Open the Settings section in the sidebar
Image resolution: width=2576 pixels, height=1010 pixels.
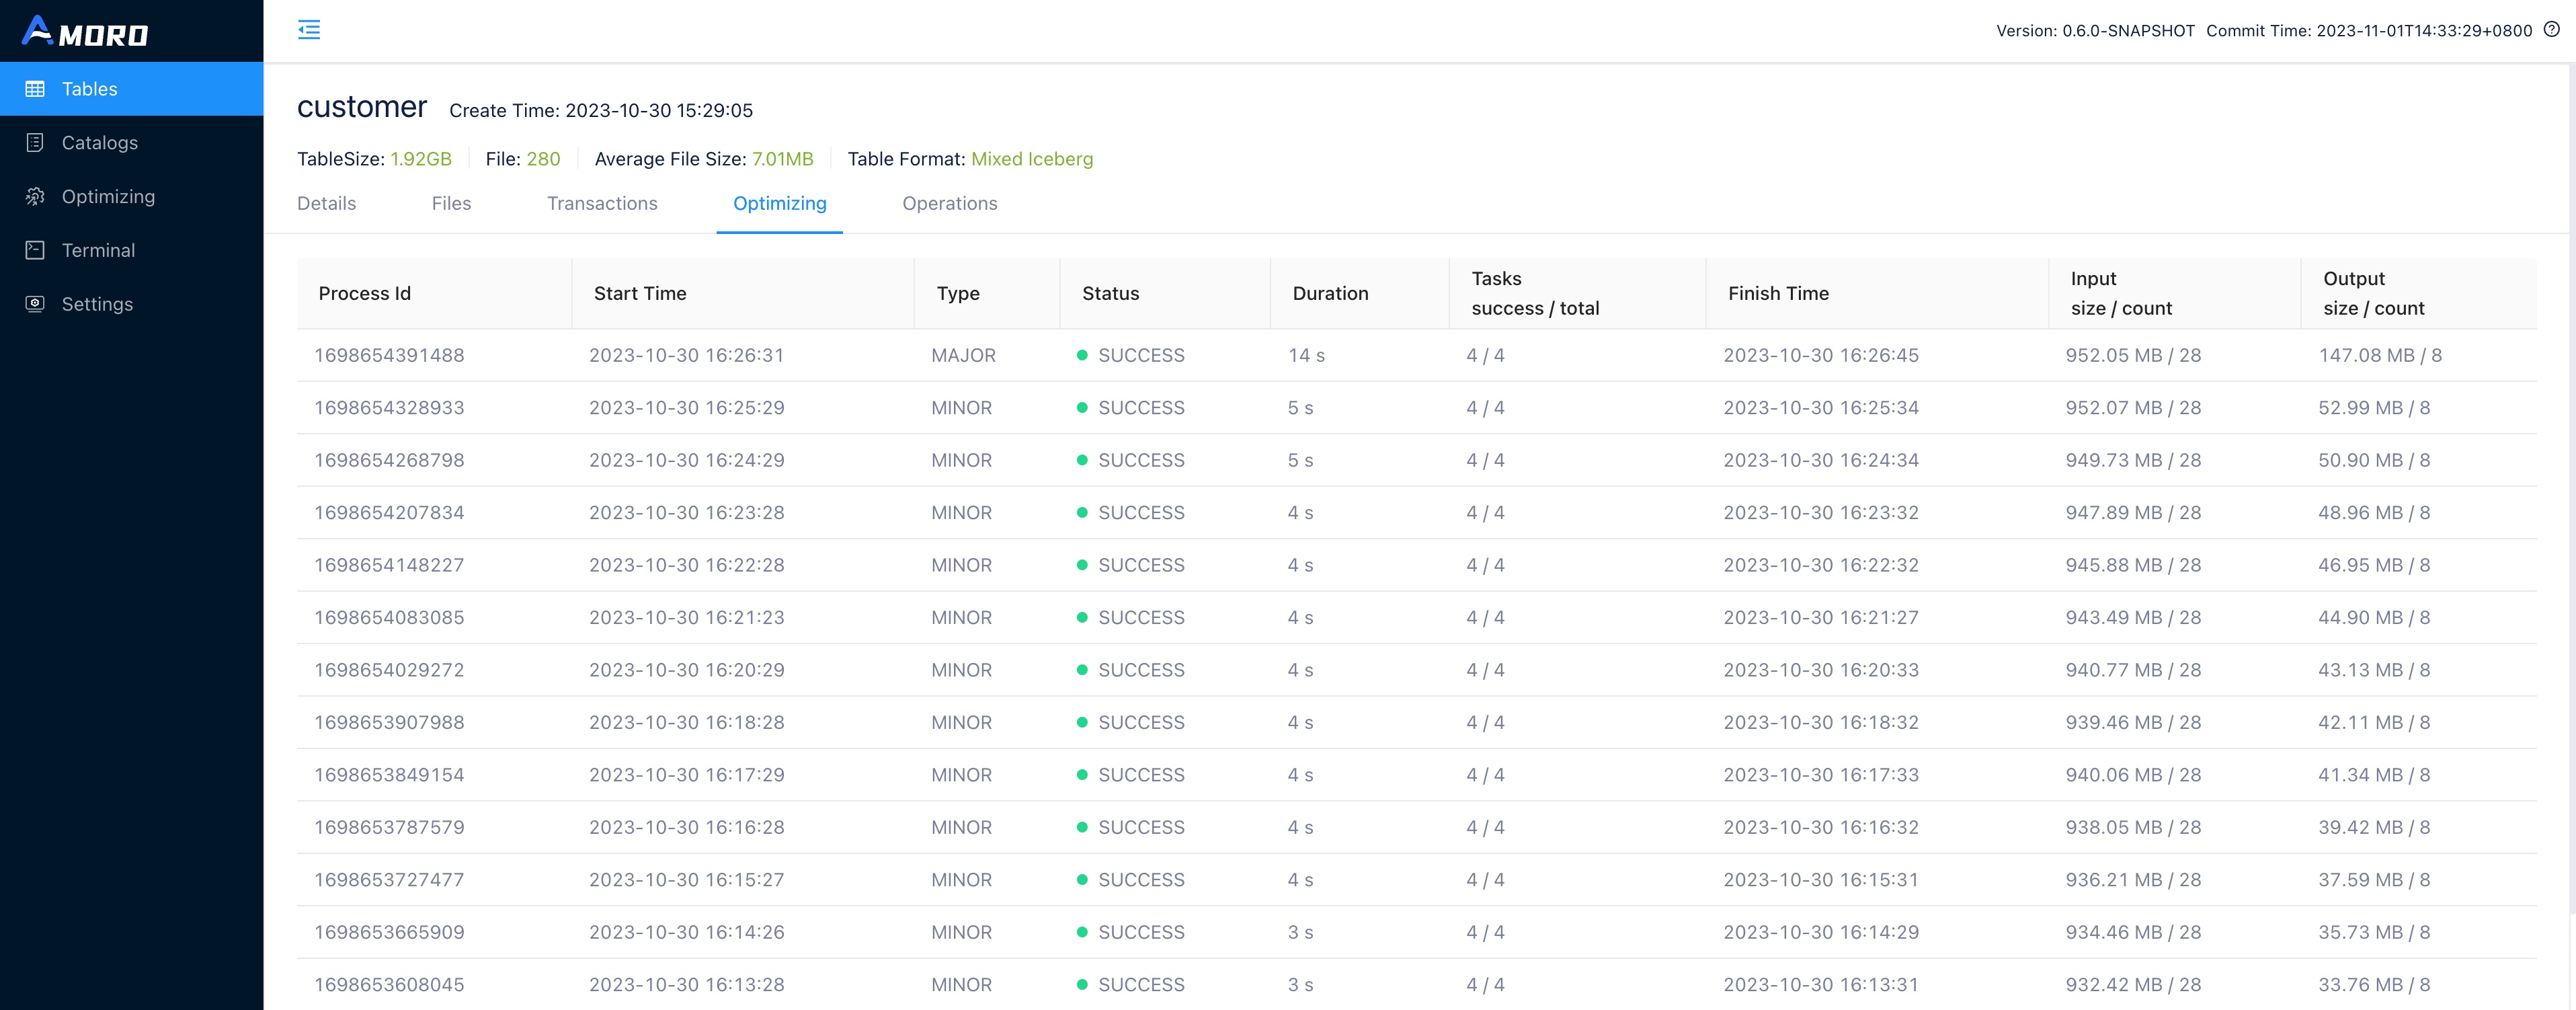(x=96, y=303)
